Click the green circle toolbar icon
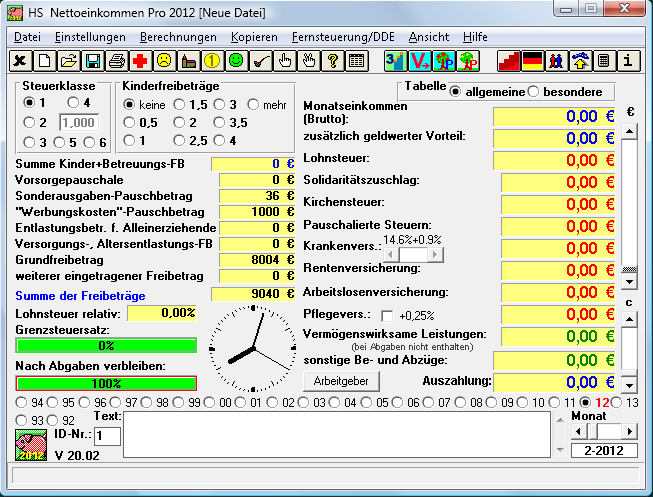Viewport: 653px width, 497px height. click(x=236, y=61)
